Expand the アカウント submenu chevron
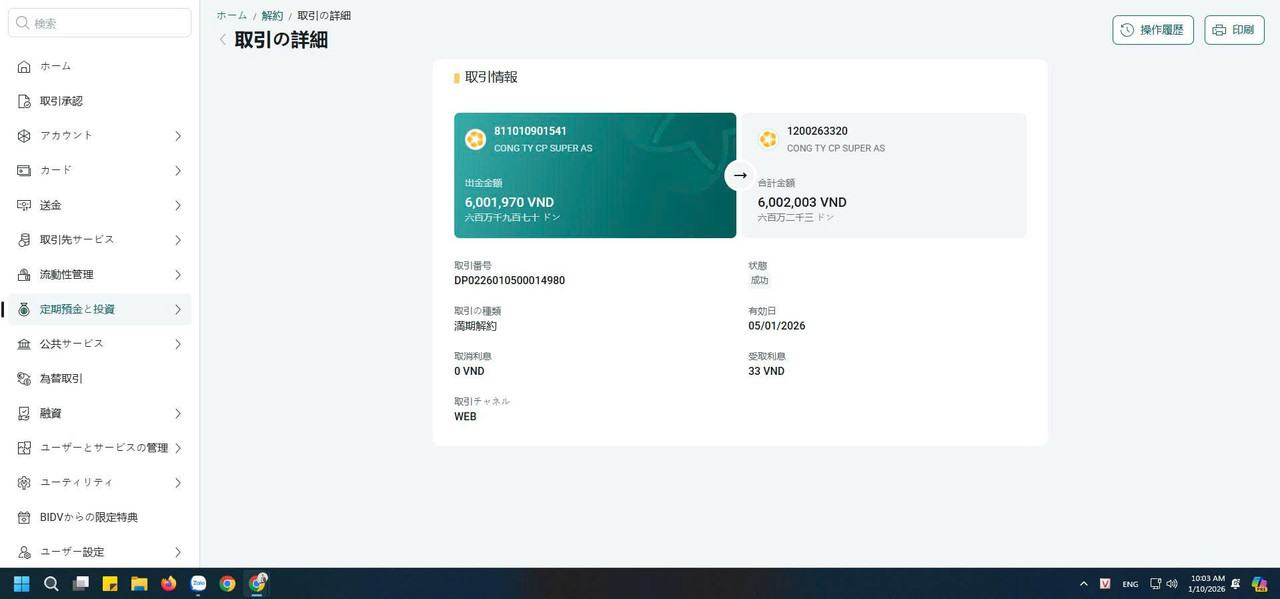This screenshot has width=1280, height=599. pyautogui.click(x=178, y=136)
